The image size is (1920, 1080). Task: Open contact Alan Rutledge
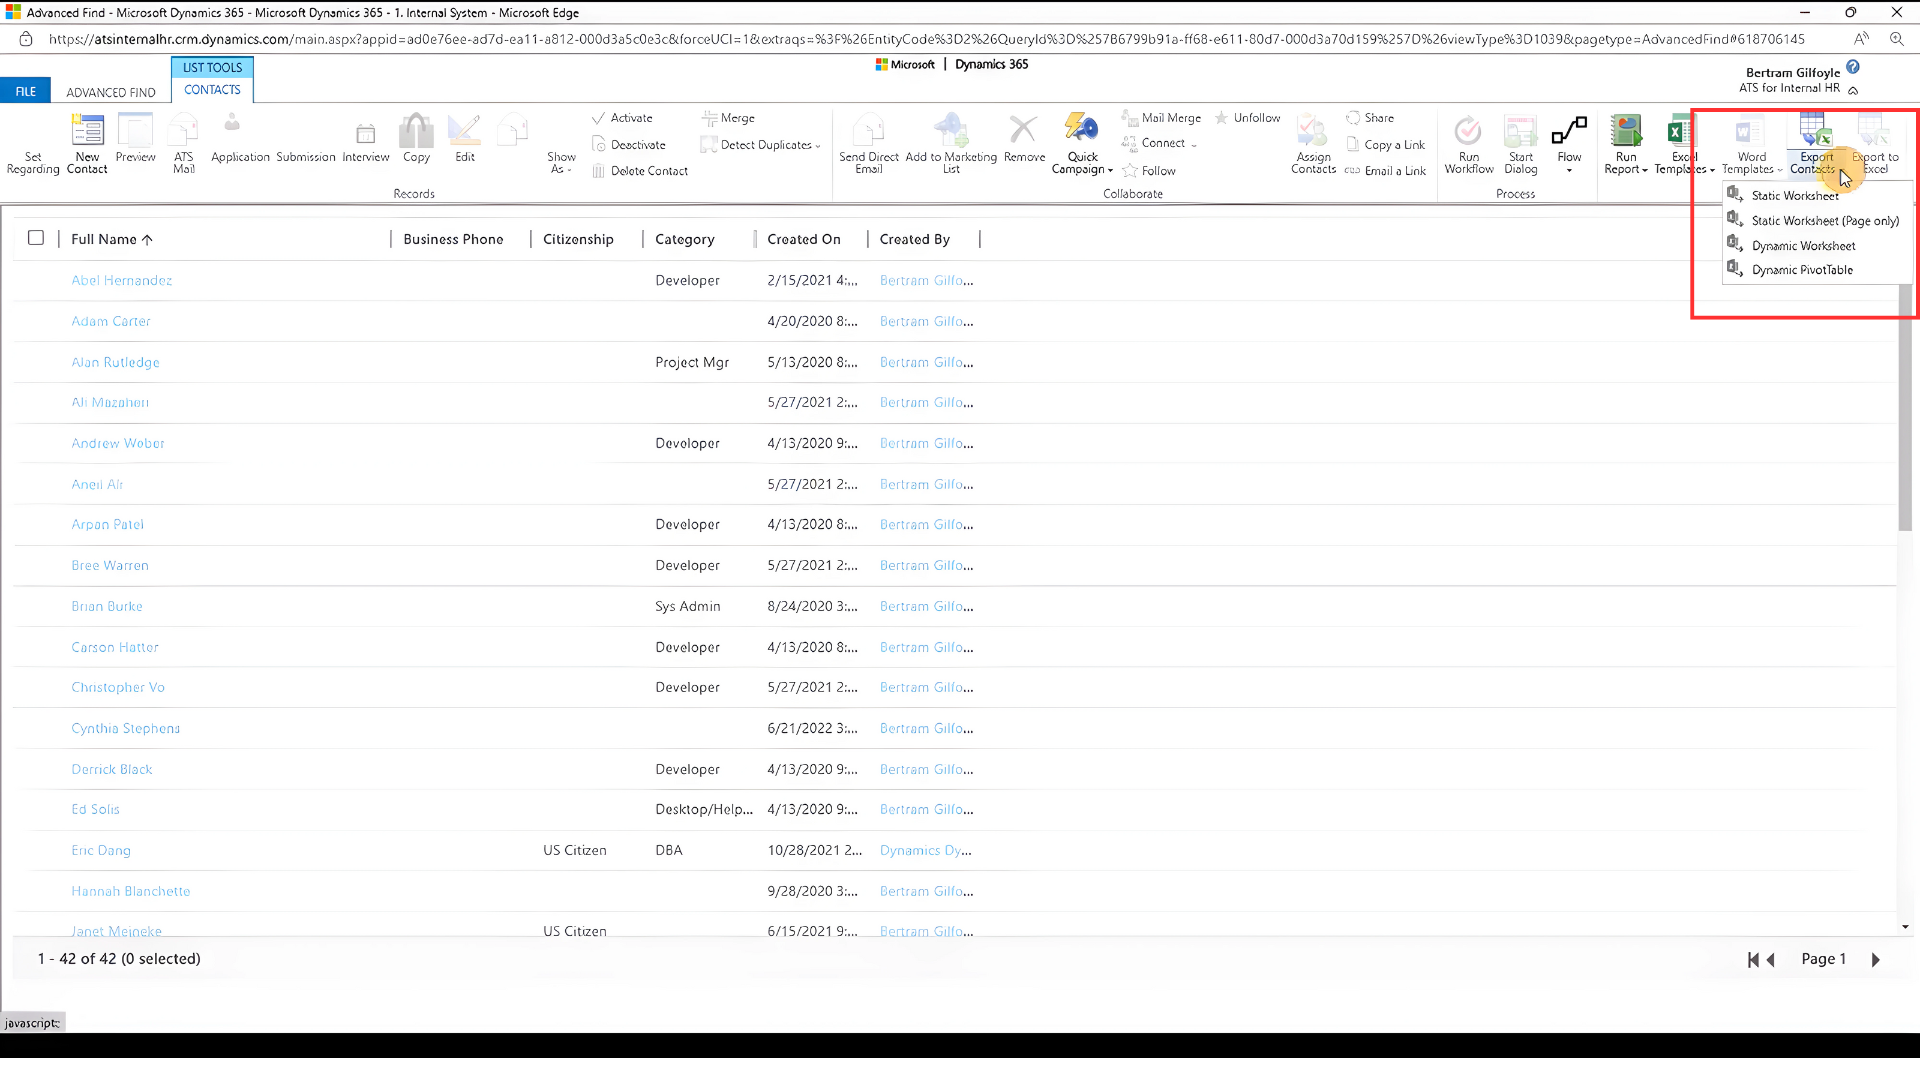115,362
